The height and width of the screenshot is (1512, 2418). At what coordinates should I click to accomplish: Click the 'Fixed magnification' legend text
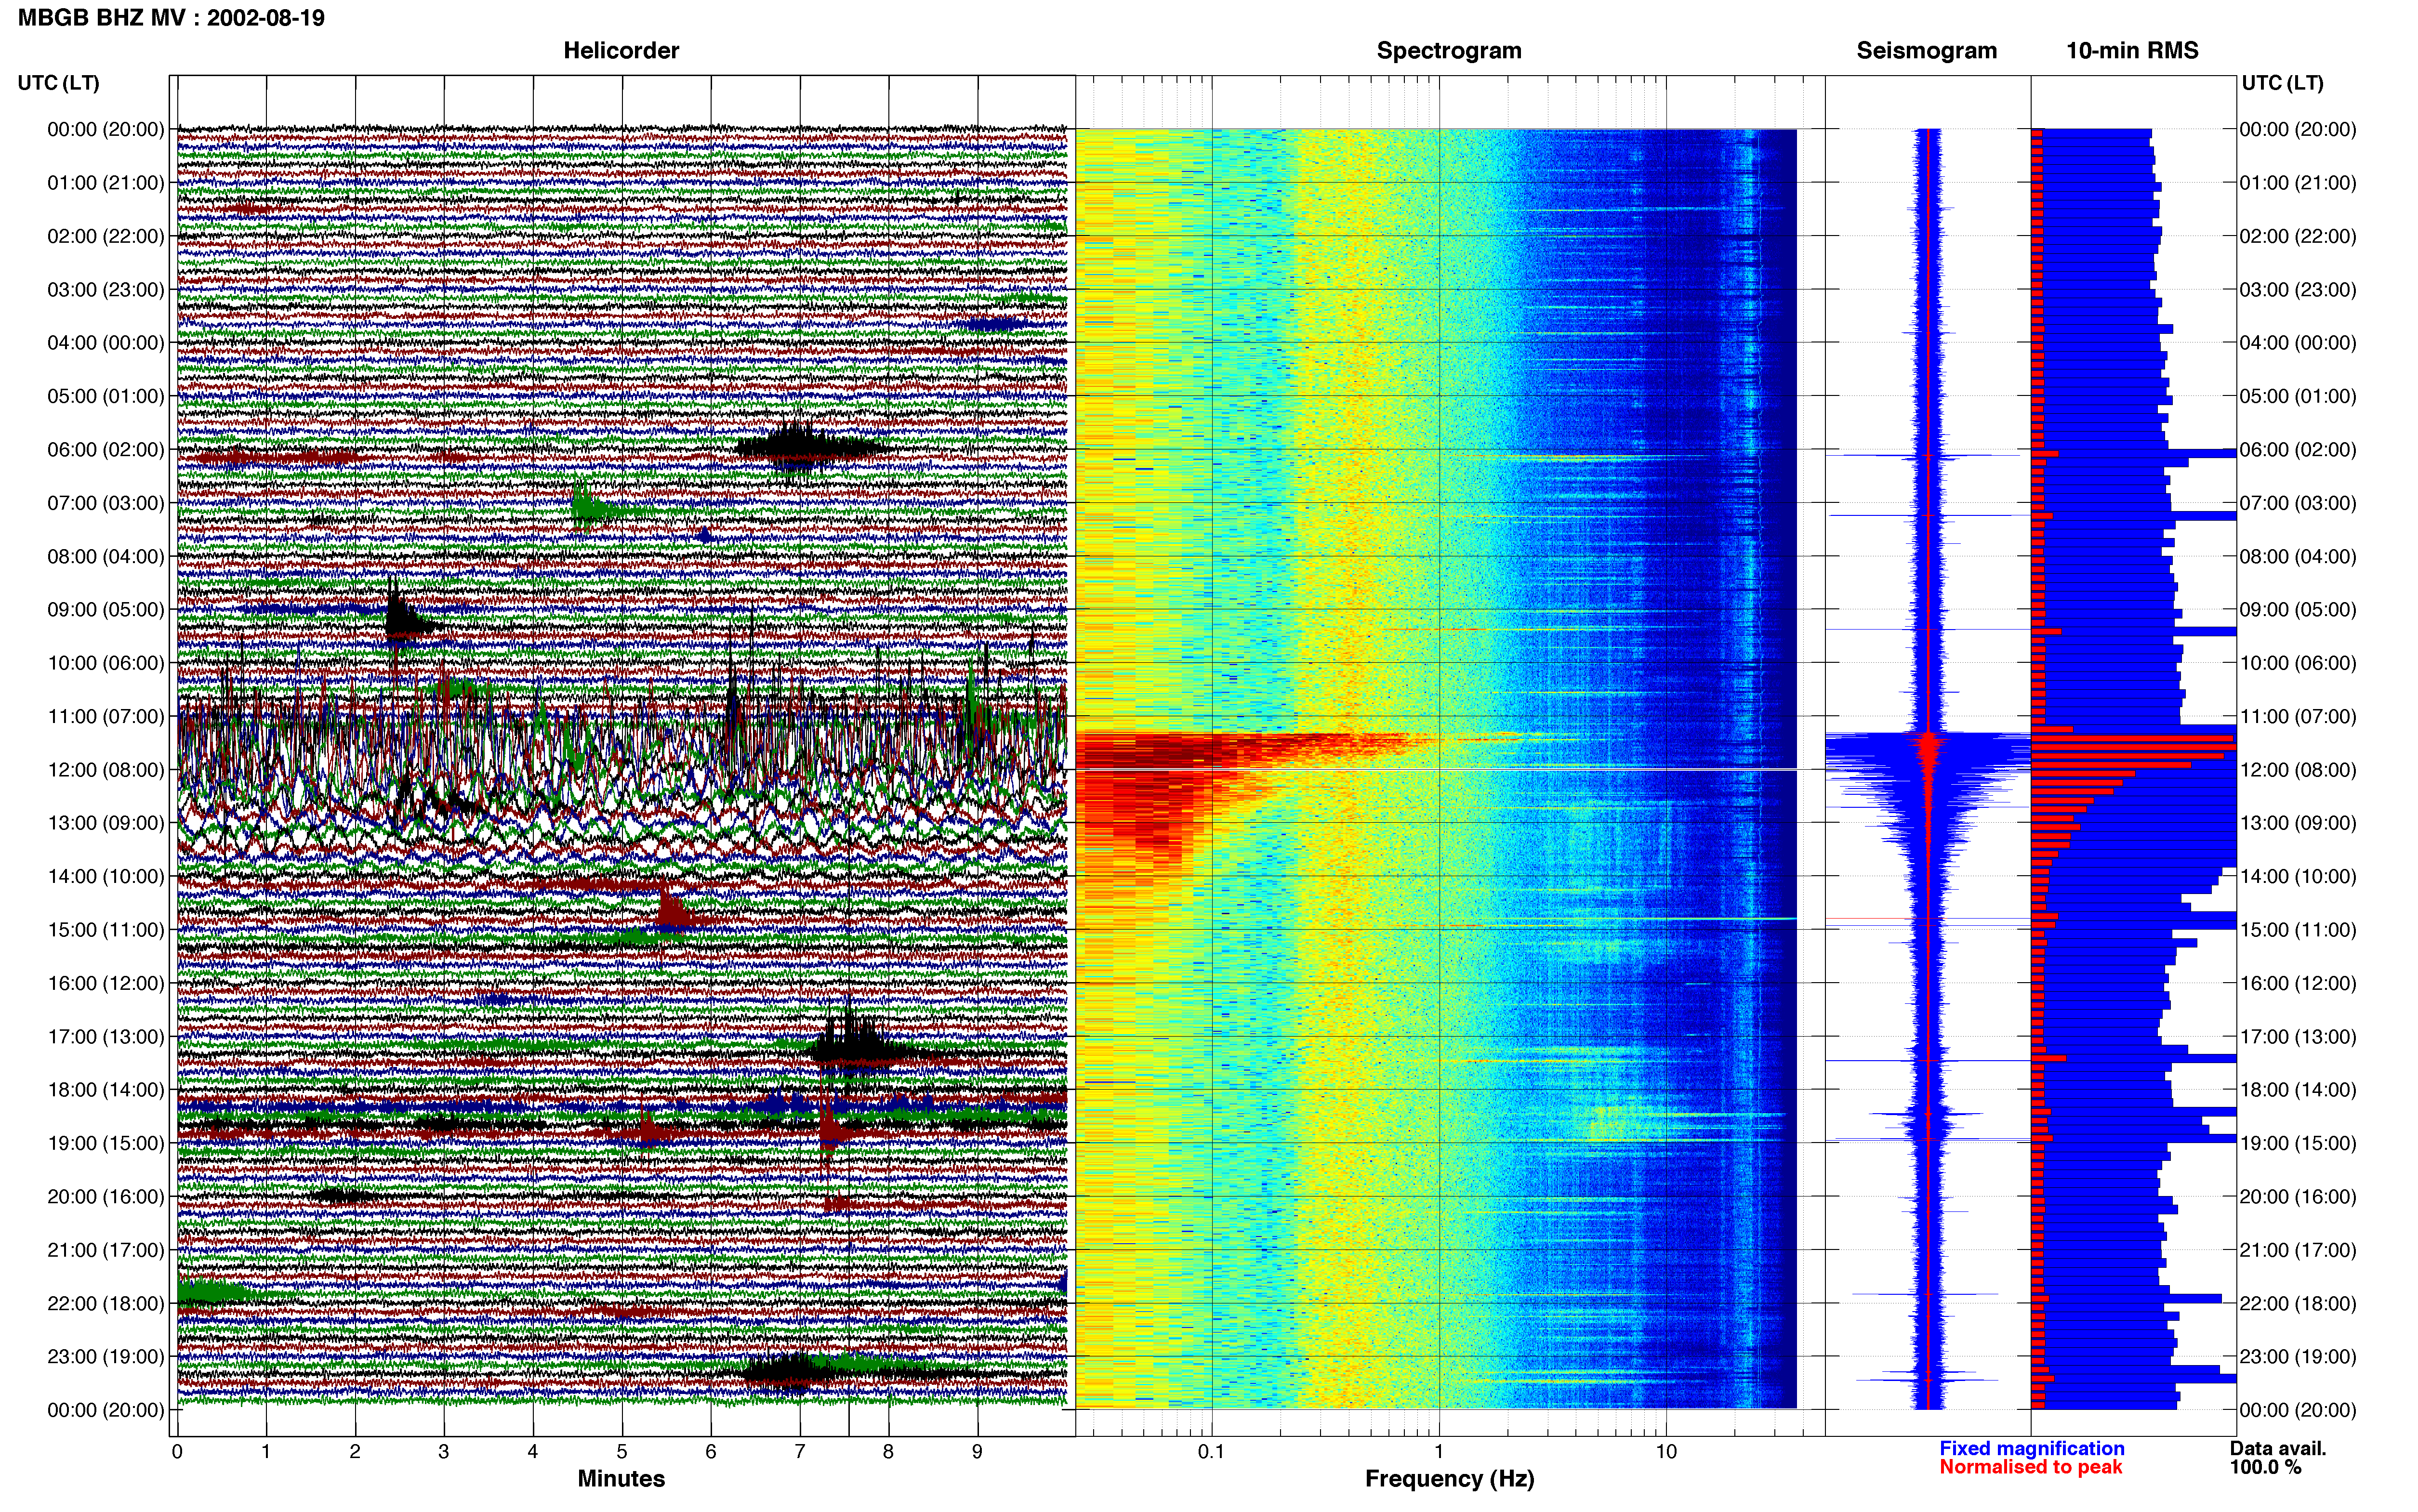[2031, 1448]
